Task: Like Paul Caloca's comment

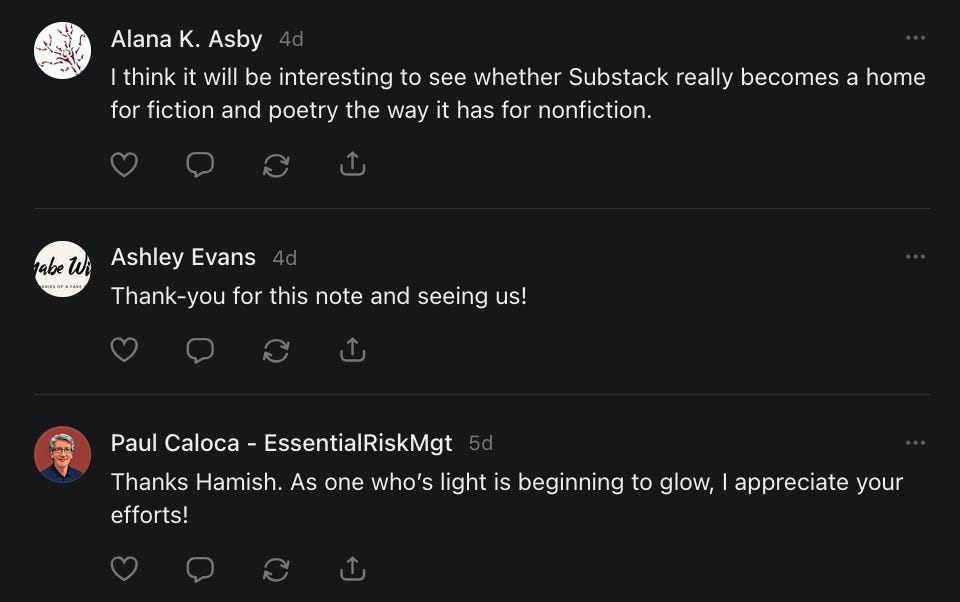Action: point(124,569)
